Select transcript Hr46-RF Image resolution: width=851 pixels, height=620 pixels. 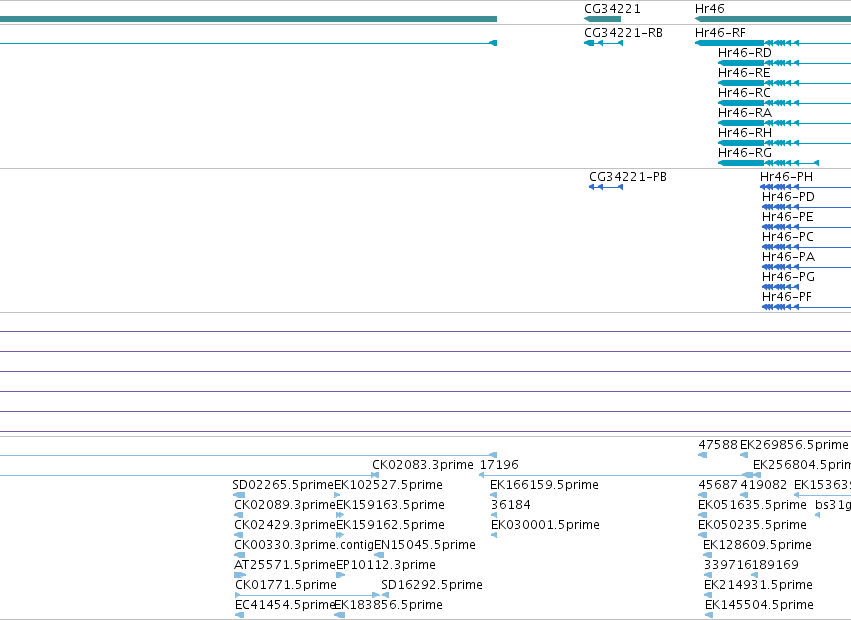(x=720, y=33)
